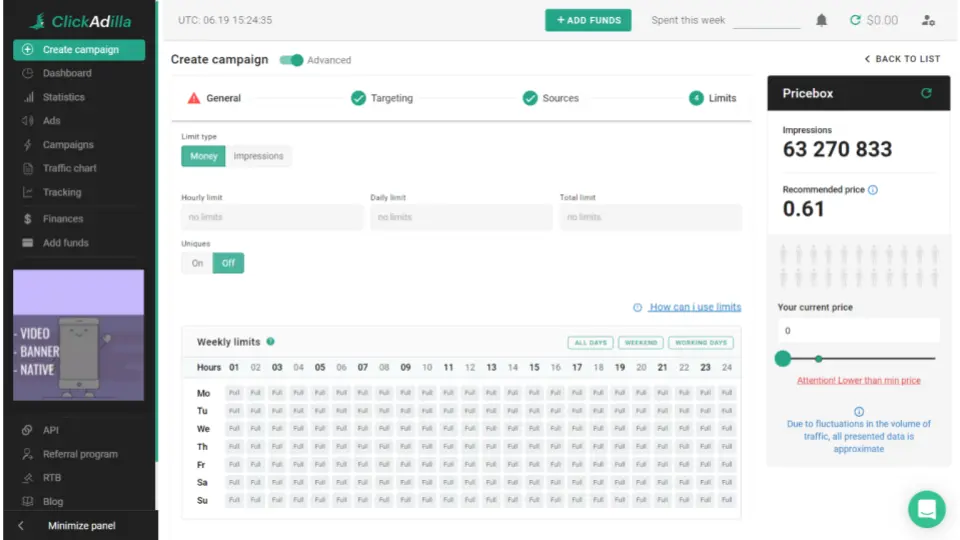Open the live chat widget
This screenshot has height=540, width=960.
(926, 509)
